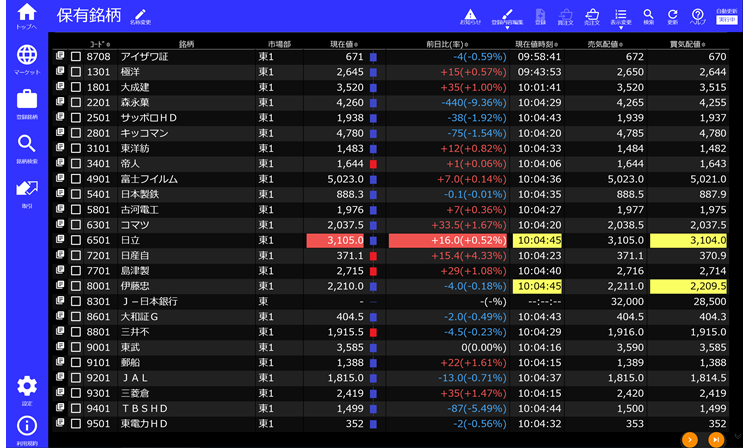Open detail icon for 7201 日産自

point(60,255)
